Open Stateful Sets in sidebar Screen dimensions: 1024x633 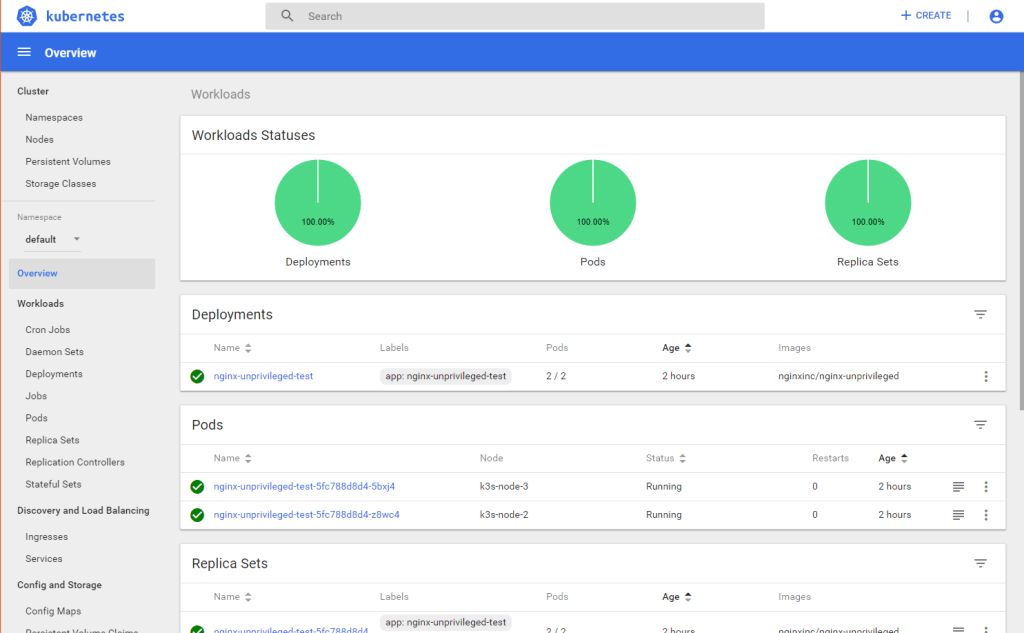coord(54,485)
